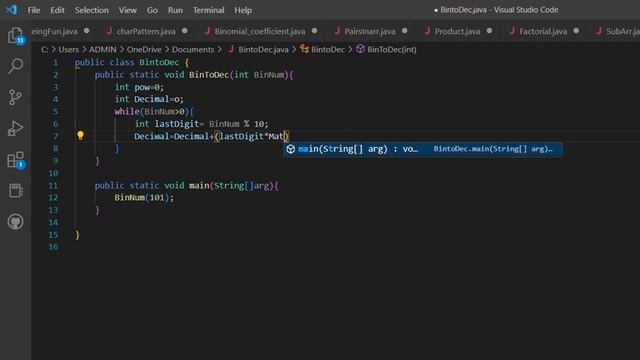The width and height of the screenshot is (640, 360).
Task: Click the VS Code logo icon
Action: click(11, 10)
